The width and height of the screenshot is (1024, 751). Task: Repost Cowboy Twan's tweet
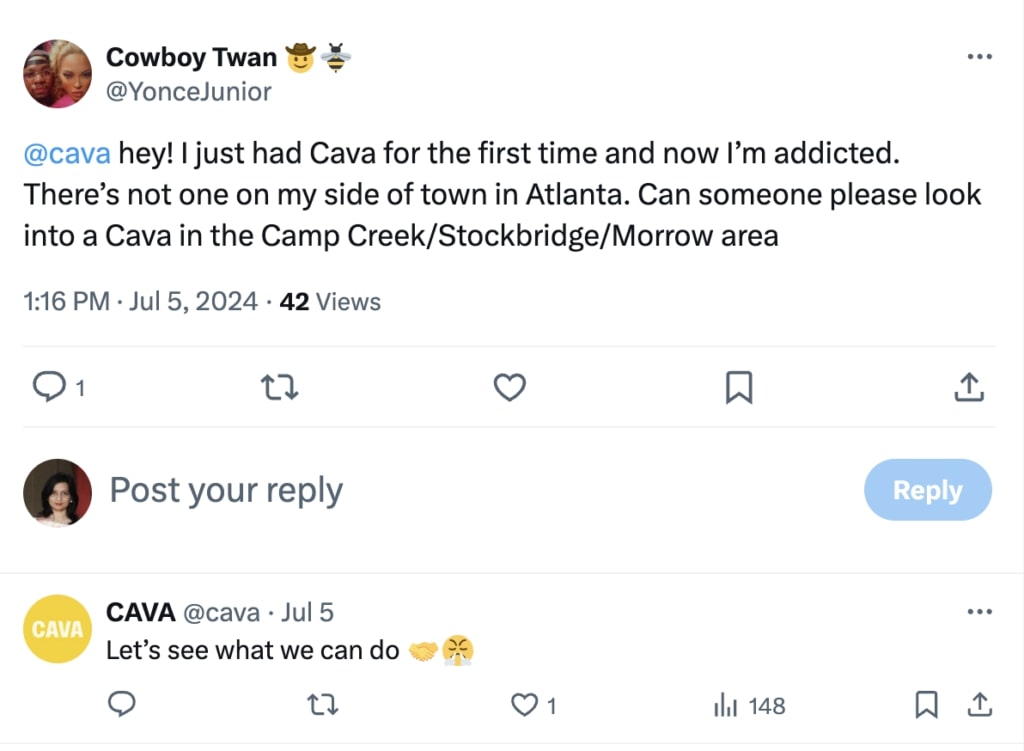click(279, 387)
